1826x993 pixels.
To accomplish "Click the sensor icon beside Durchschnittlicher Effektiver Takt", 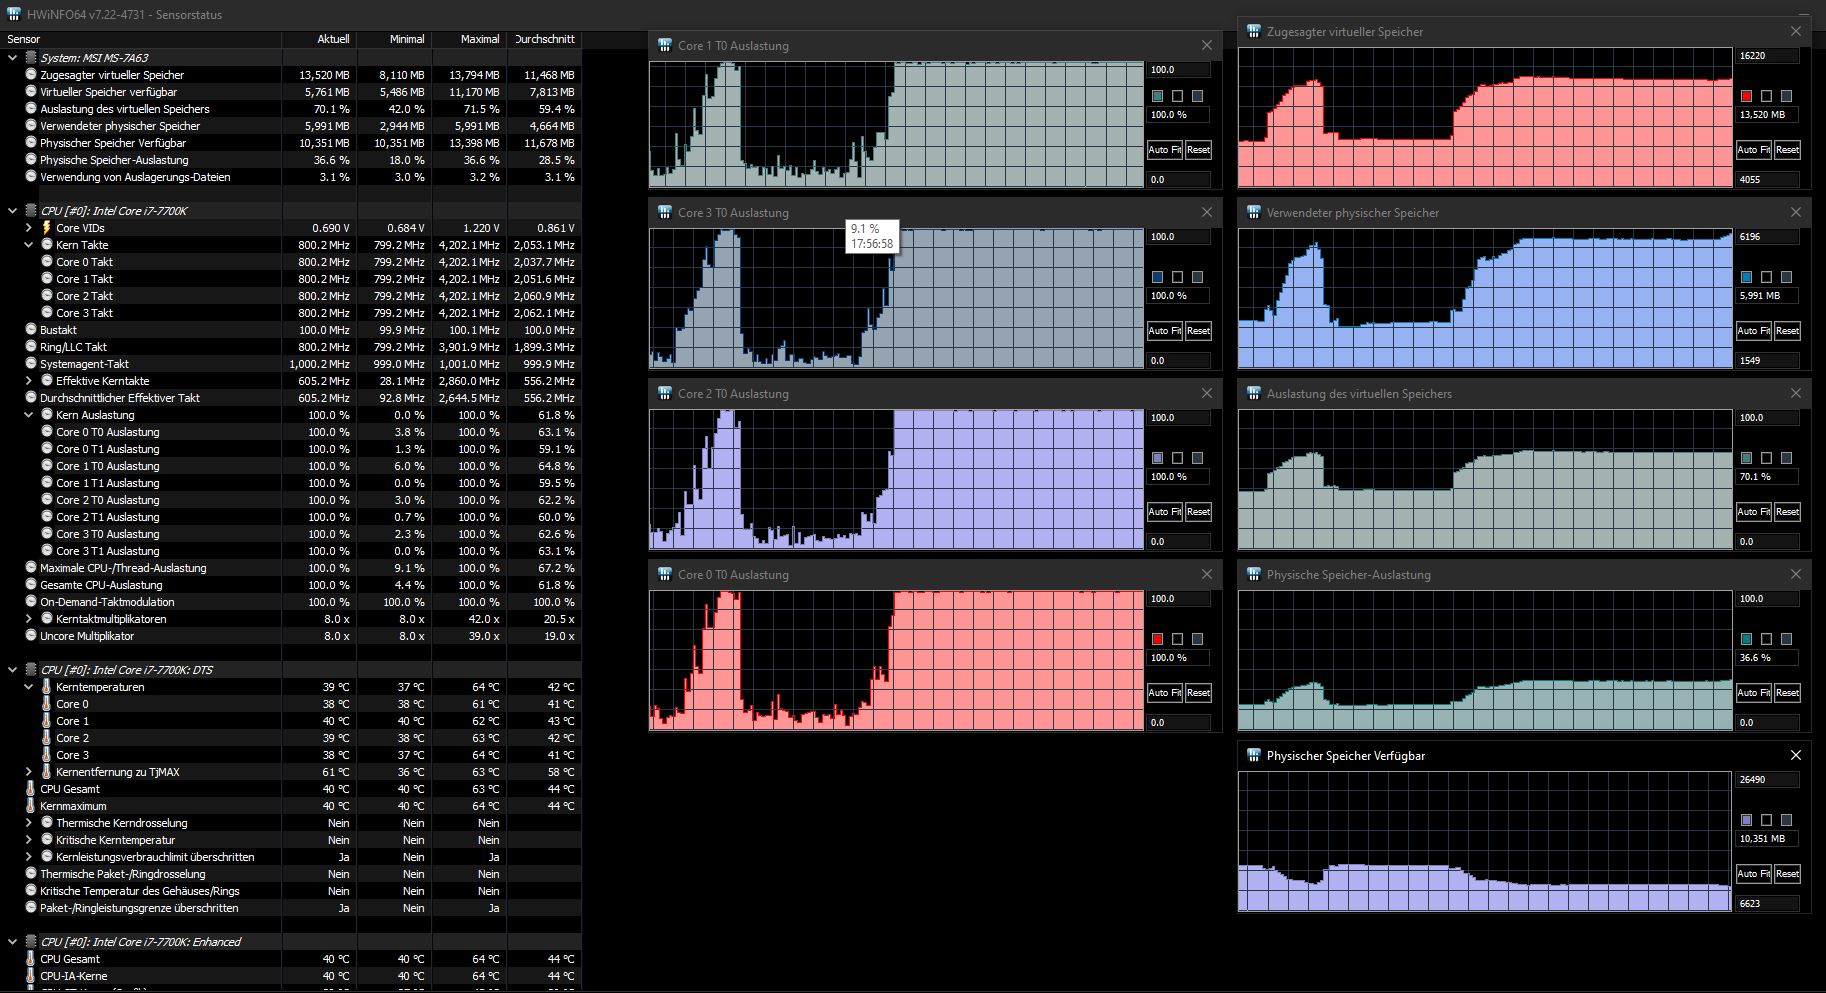I will coord(30,398).
